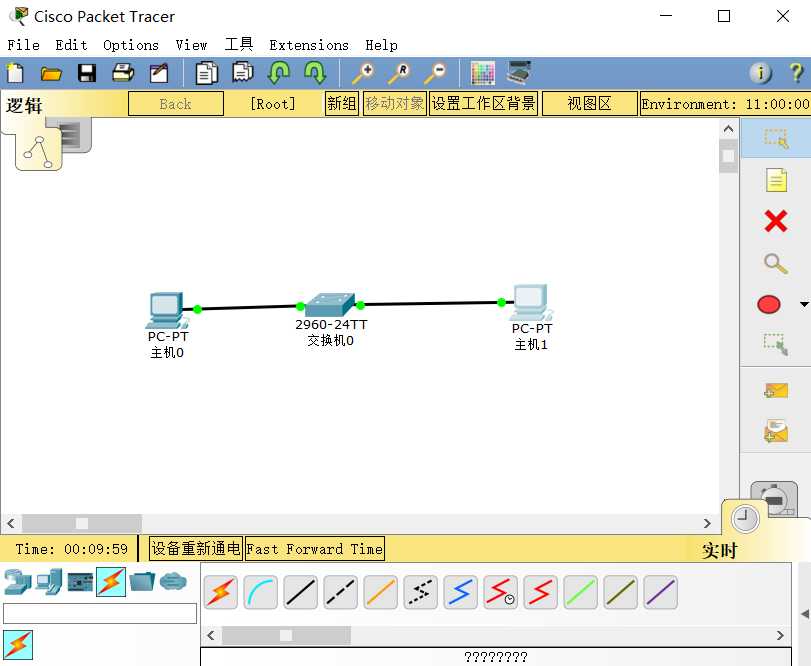Viewport: 811px width, 666px height.
Task: Undo with the left green arrow
Action: (x=279, y=72)
